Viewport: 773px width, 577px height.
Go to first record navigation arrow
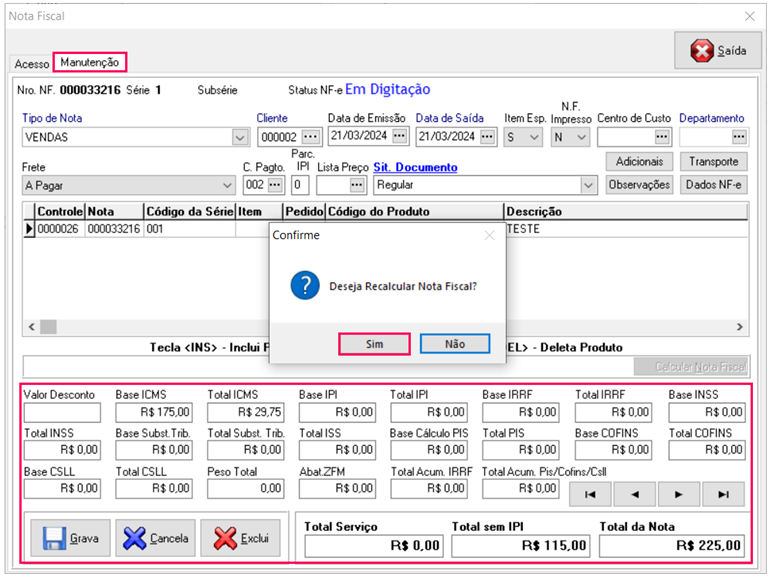[590, 493]
